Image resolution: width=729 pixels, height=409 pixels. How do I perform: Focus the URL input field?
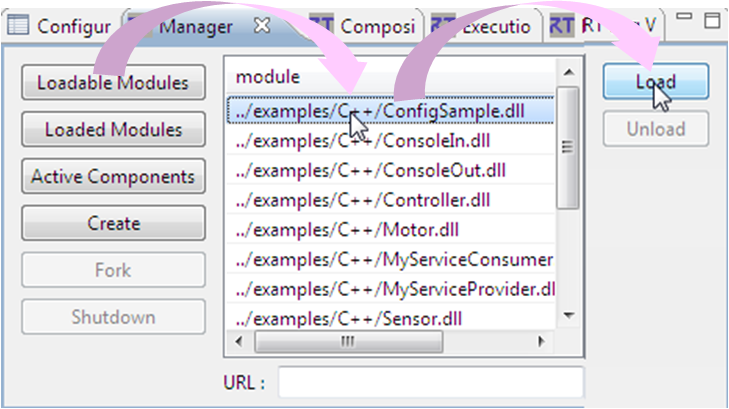(x=431, y=383)
